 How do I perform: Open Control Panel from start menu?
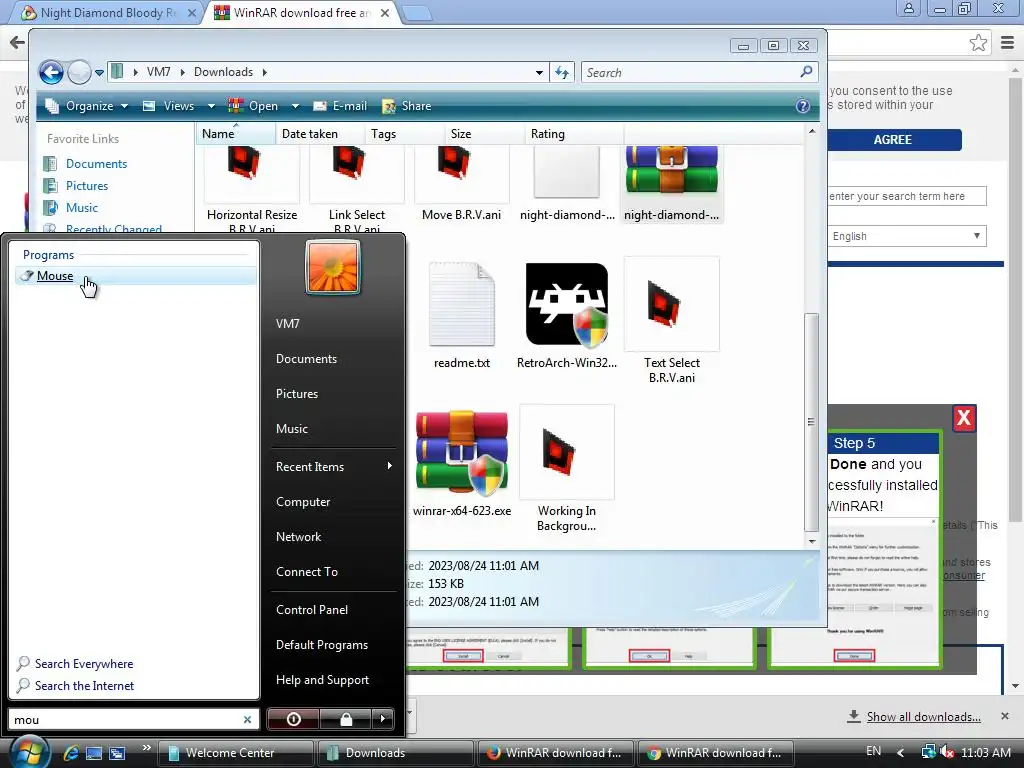pyautogui.click(x=312, y=609)
